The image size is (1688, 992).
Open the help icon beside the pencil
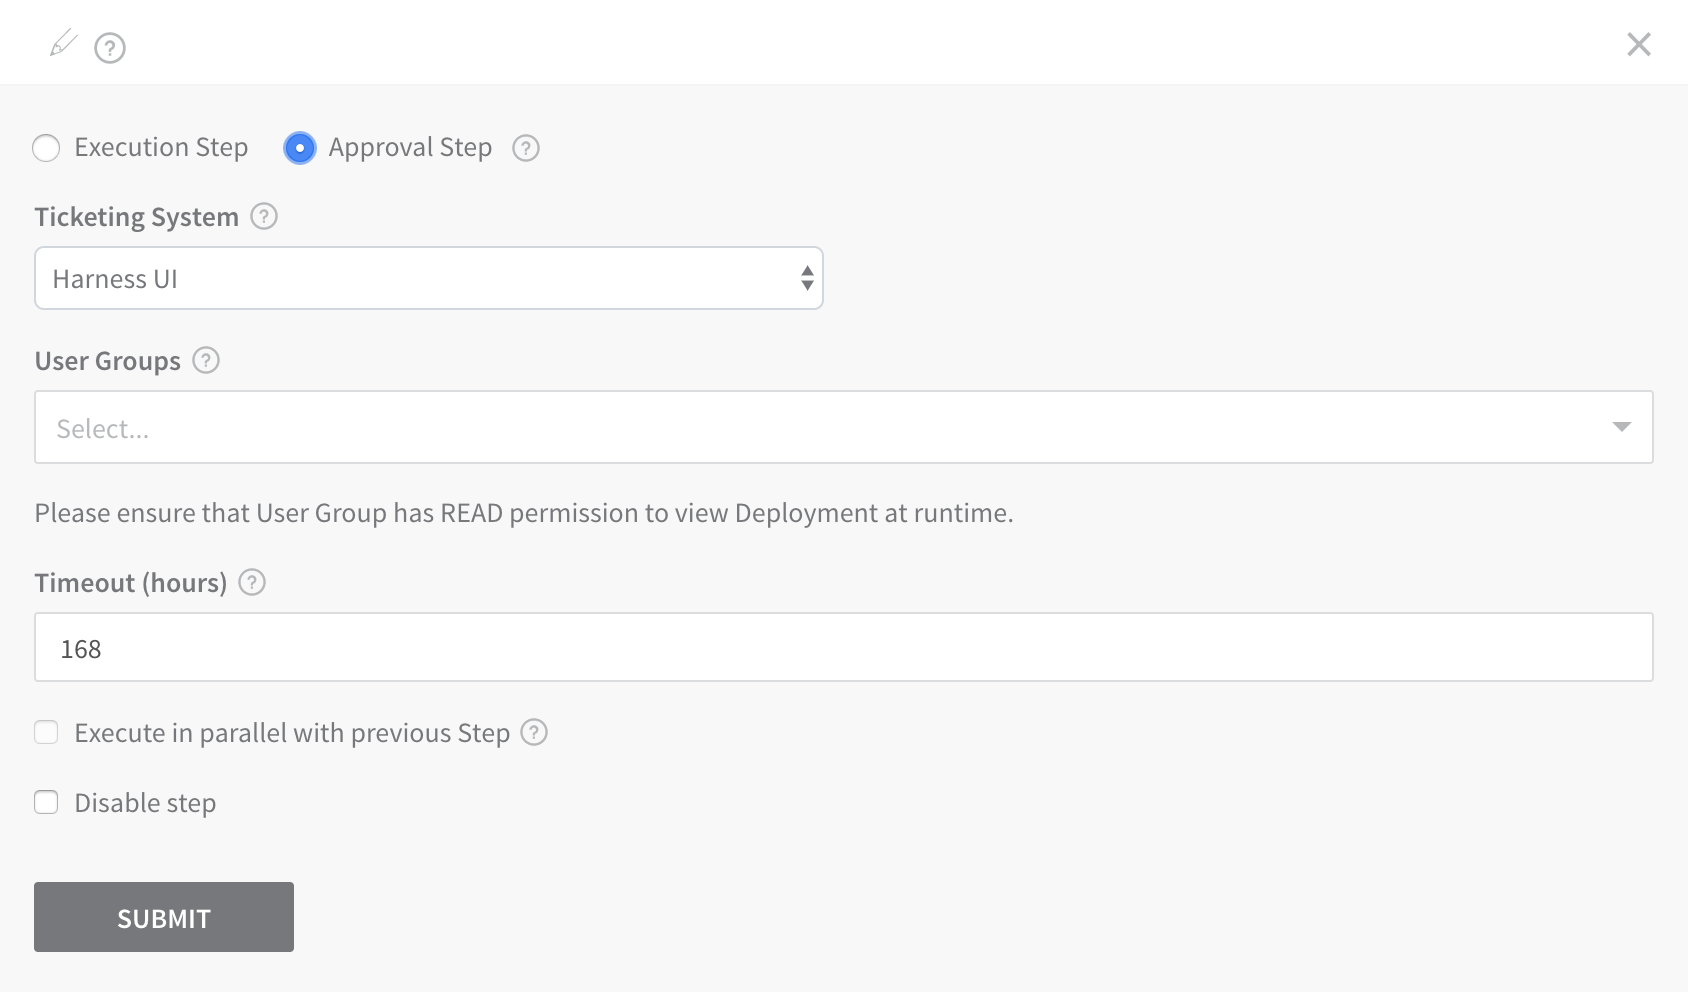pyautogui.click(x=110, y=48)
